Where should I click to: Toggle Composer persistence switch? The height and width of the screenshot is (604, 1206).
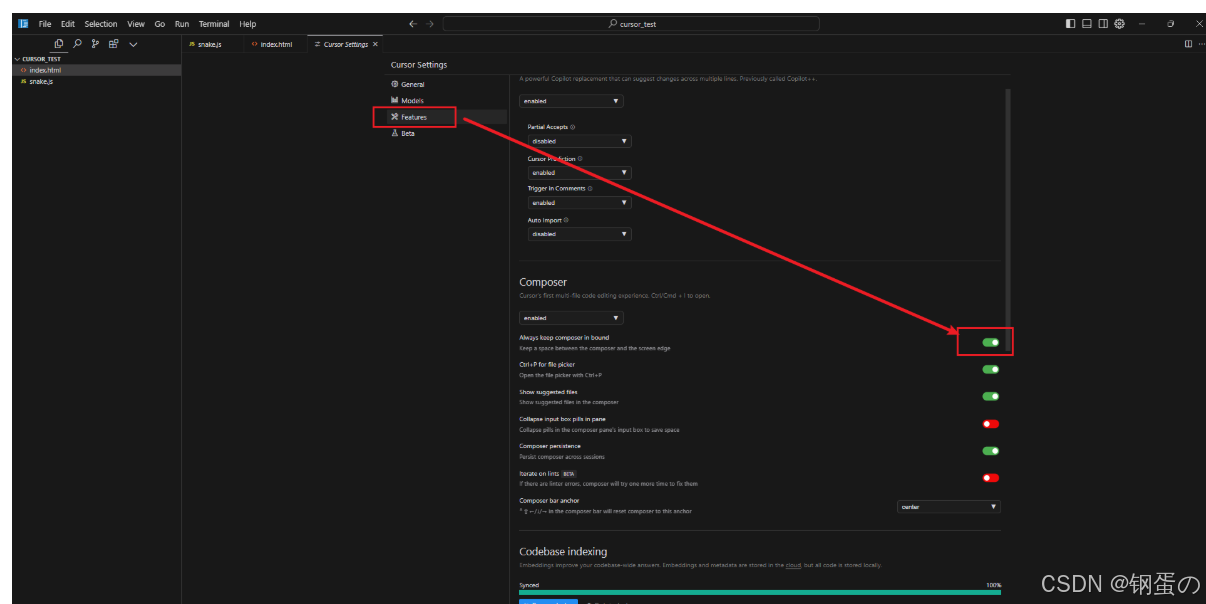[990, 451]
